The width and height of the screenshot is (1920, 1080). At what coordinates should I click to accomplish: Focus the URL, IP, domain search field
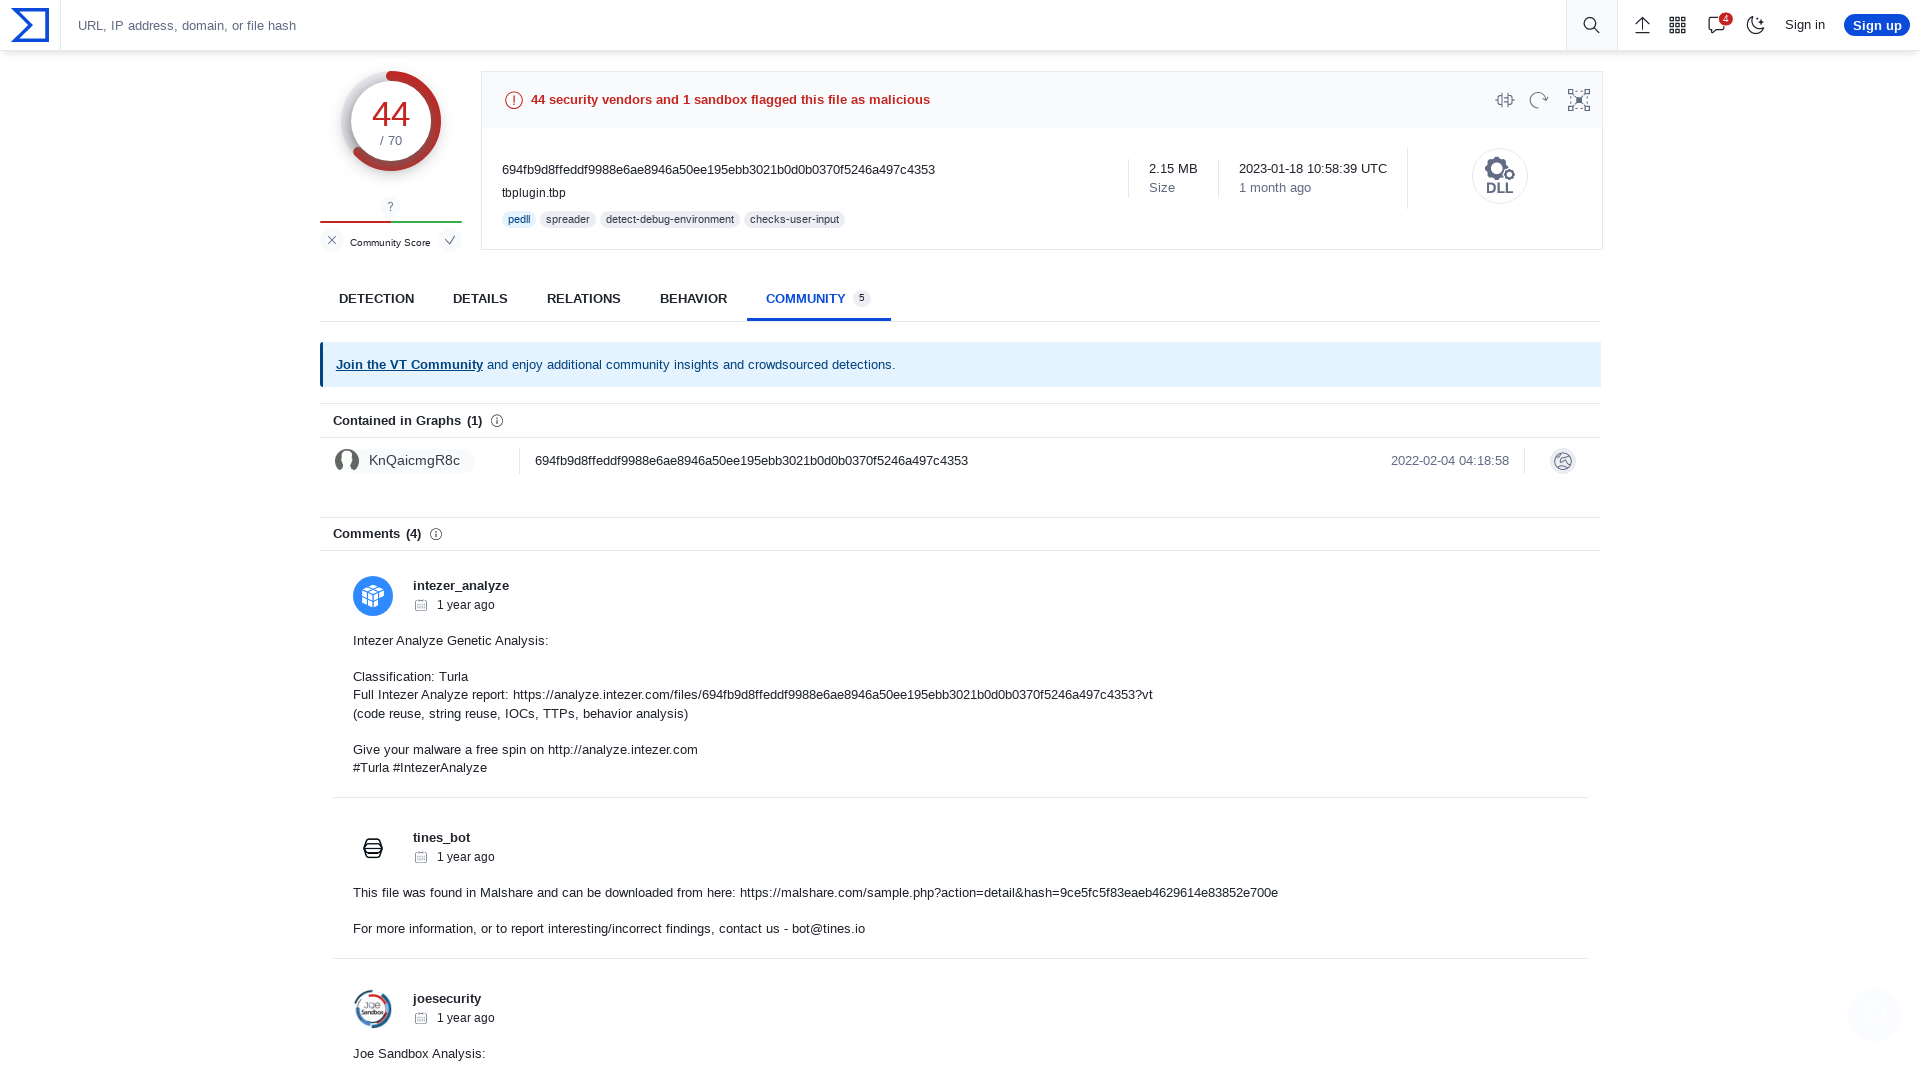[812, 25]
